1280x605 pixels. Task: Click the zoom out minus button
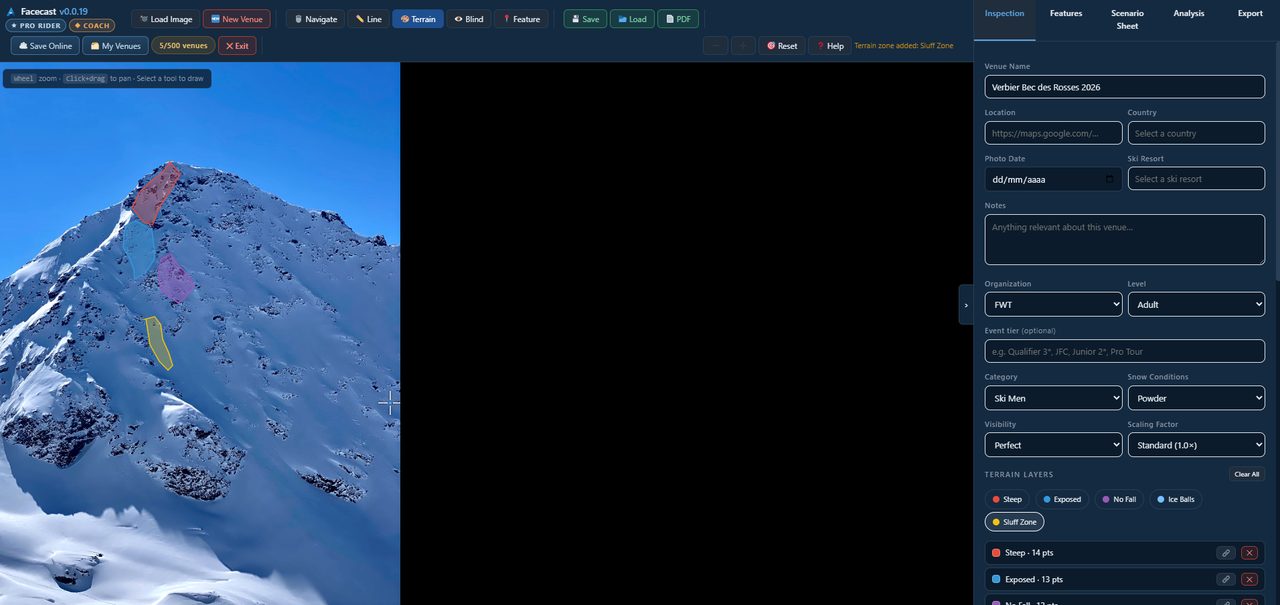coord(715,46)
